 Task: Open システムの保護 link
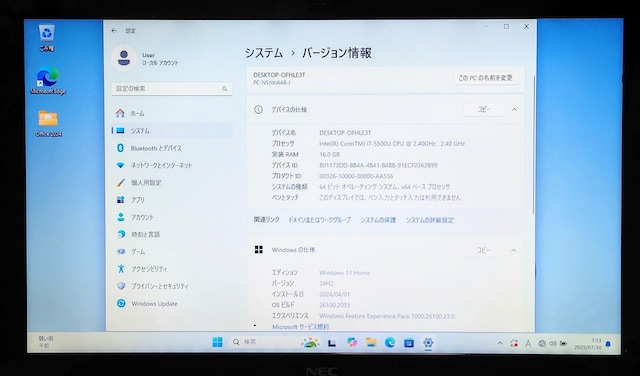(378, 220)
